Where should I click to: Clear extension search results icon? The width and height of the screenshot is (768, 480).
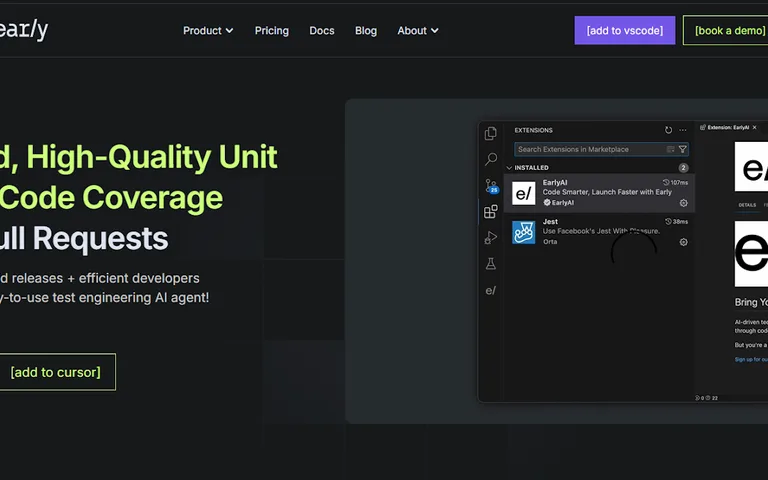pyautogui.click(x=671, y=149)
